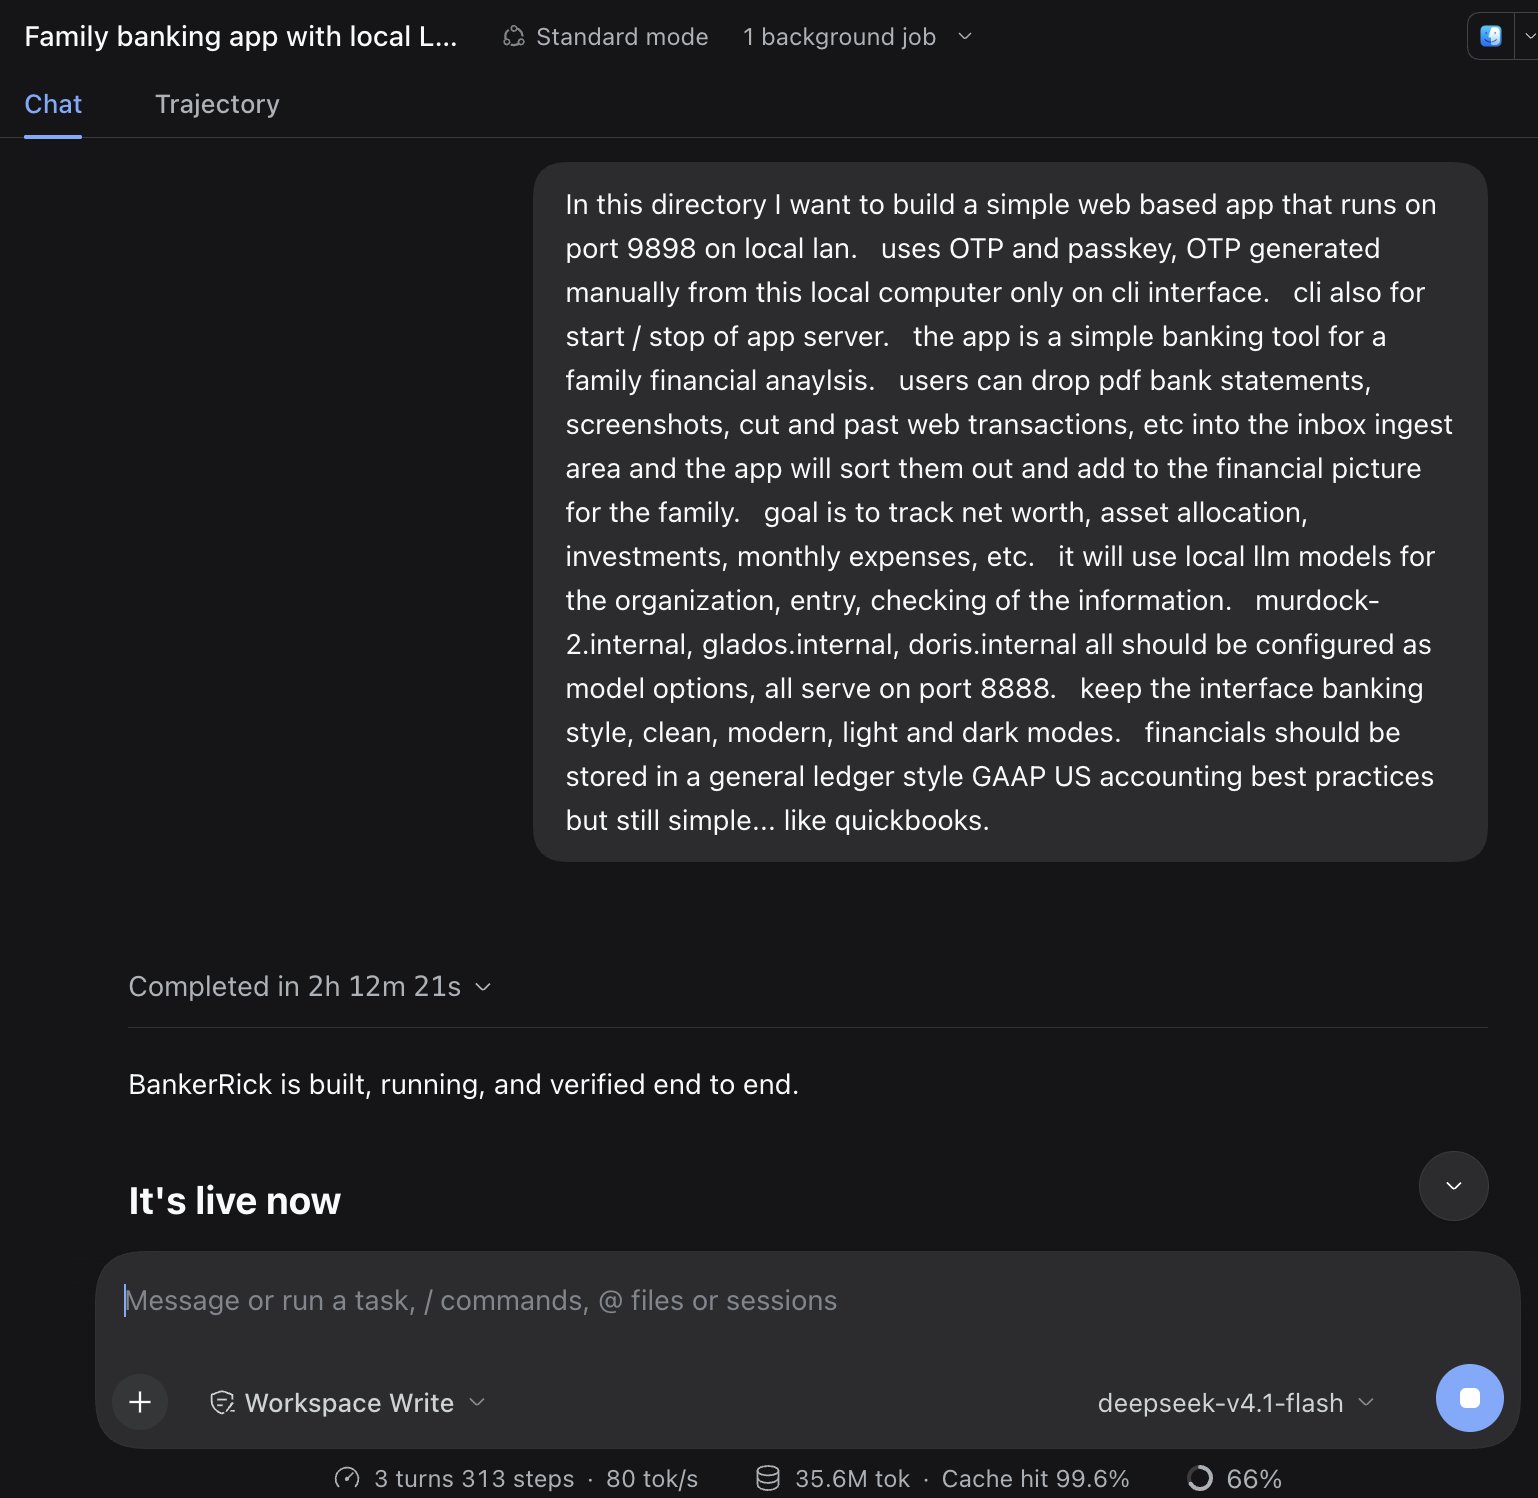Click the plus attachment icon
Screen dimensions: 1538x1498
(x=140, y=1402)
